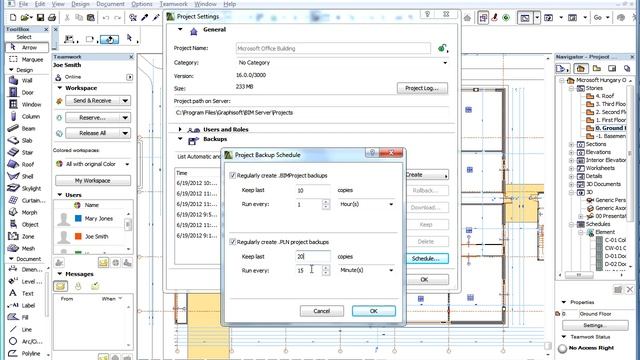The image size is (640, 360).
Task: Open the Design menu
Action: coord(80,4)
